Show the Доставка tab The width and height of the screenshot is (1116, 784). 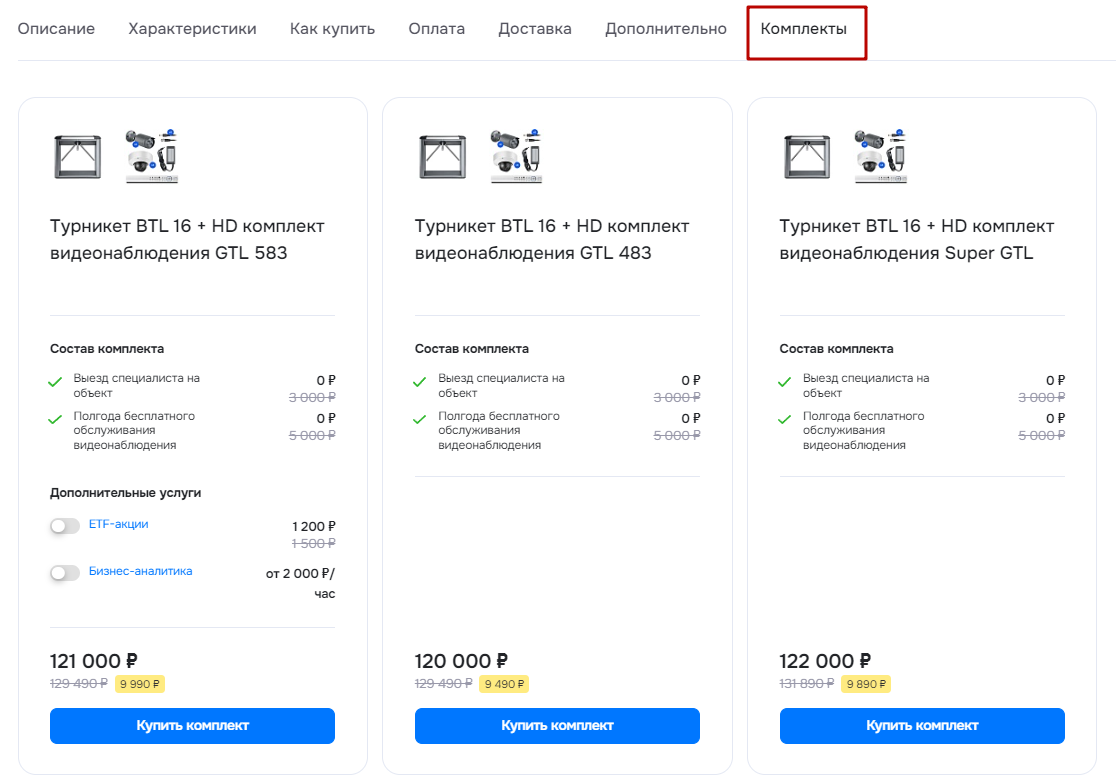pyautogui.click(x=535, y=29)
